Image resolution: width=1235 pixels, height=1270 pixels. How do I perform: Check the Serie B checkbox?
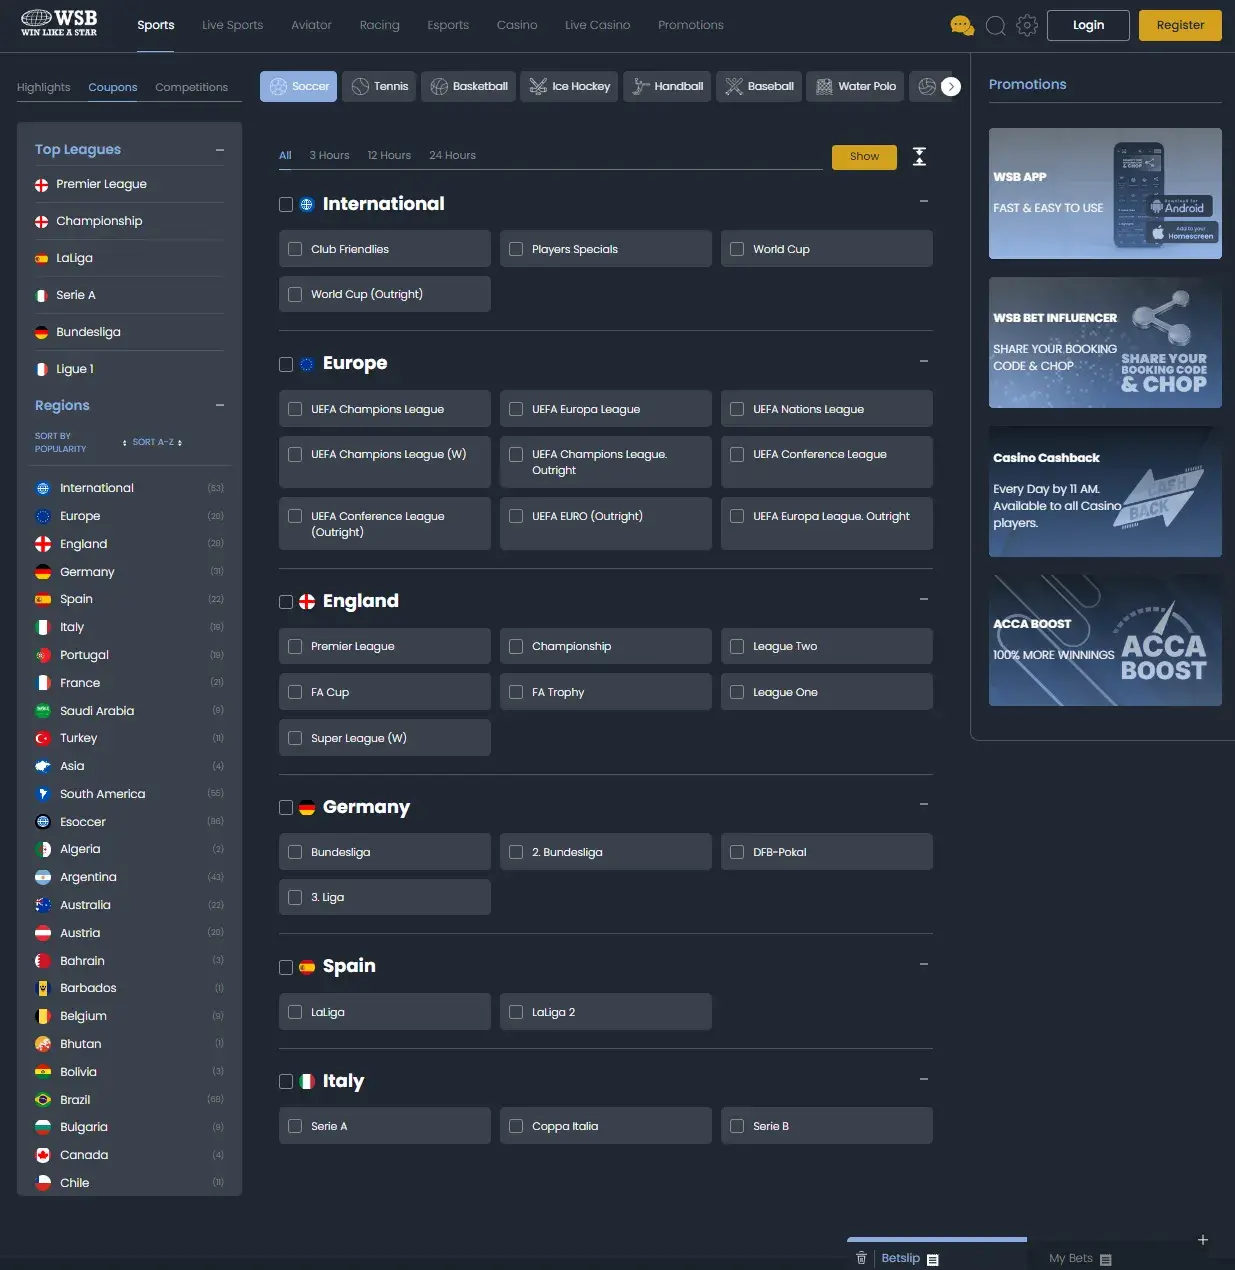pos(737,1126)
